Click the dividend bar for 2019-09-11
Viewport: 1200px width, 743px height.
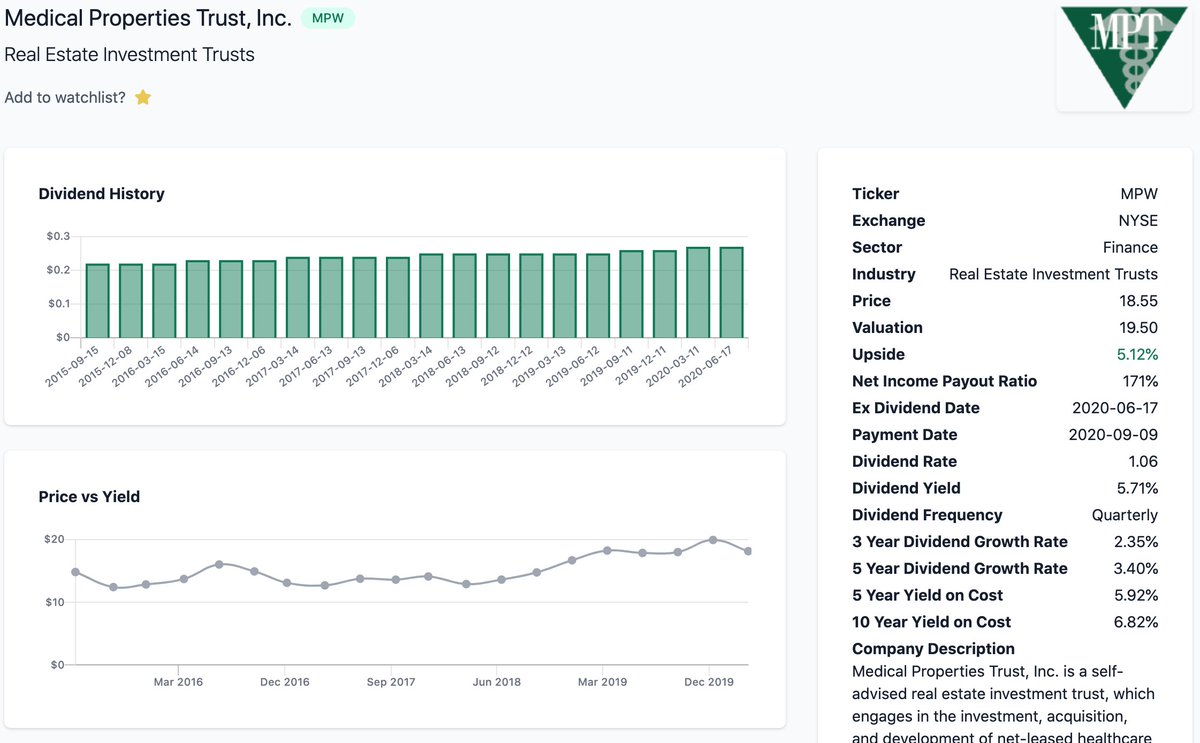tap(631, 294)
